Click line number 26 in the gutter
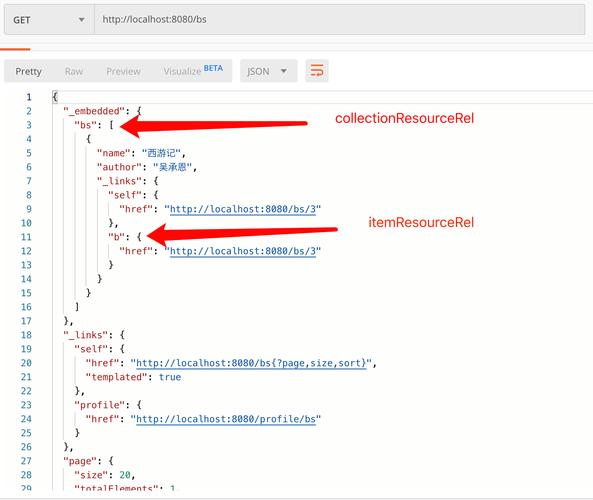Screen dimensions: 593x500 (26, 447)
